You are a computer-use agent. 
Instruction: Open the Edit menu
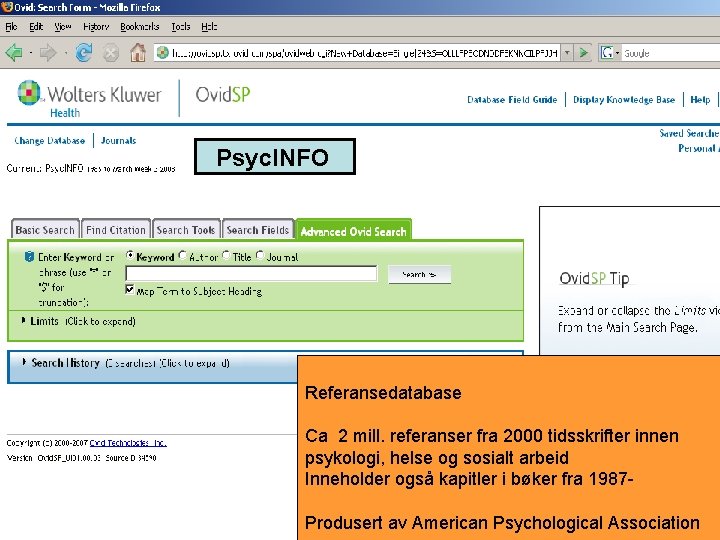[36, 27]
